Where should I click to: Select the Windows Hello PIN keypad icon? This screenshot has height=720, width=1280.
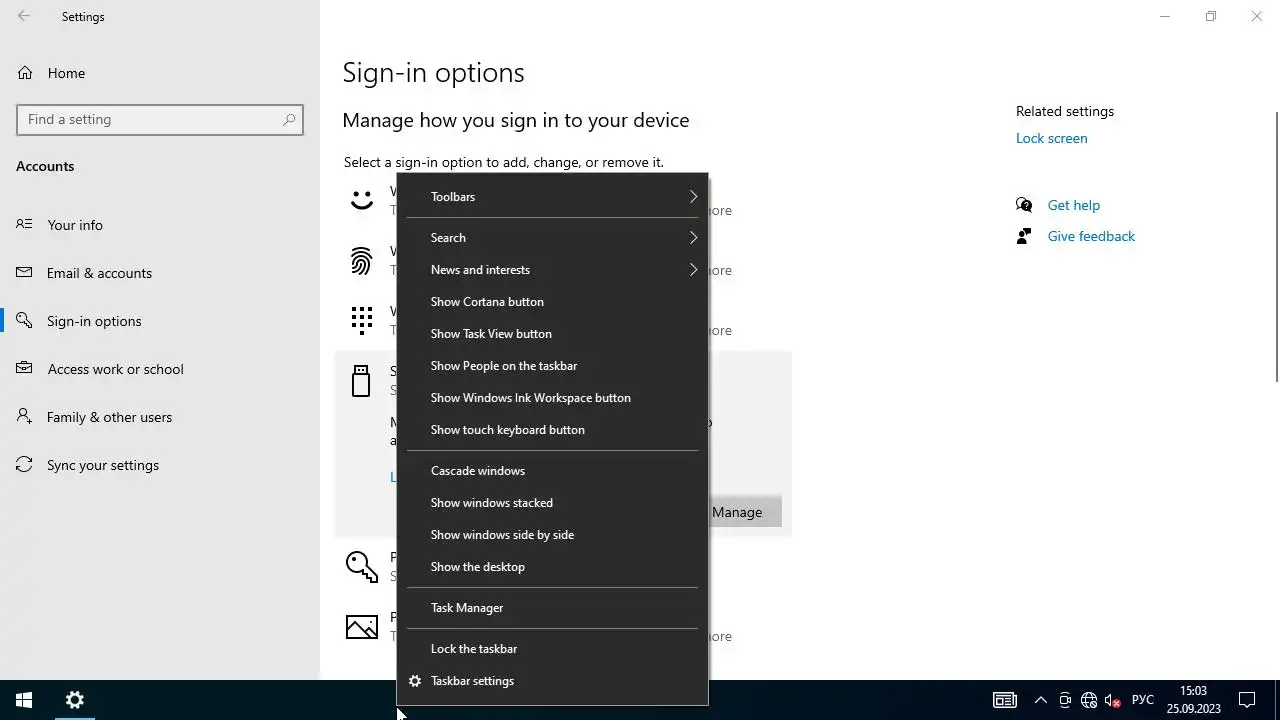click(361, 320)
